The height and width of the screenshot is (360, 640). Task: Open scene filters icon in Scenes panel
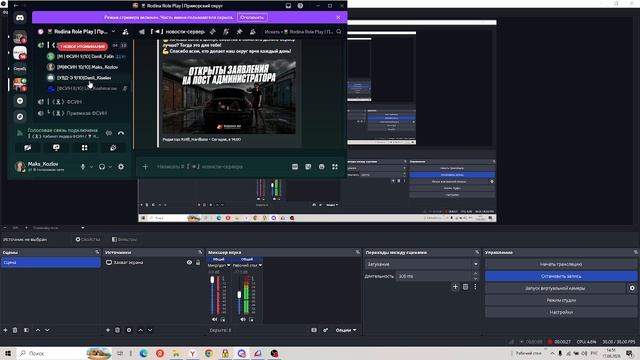[x=26, y=330]
